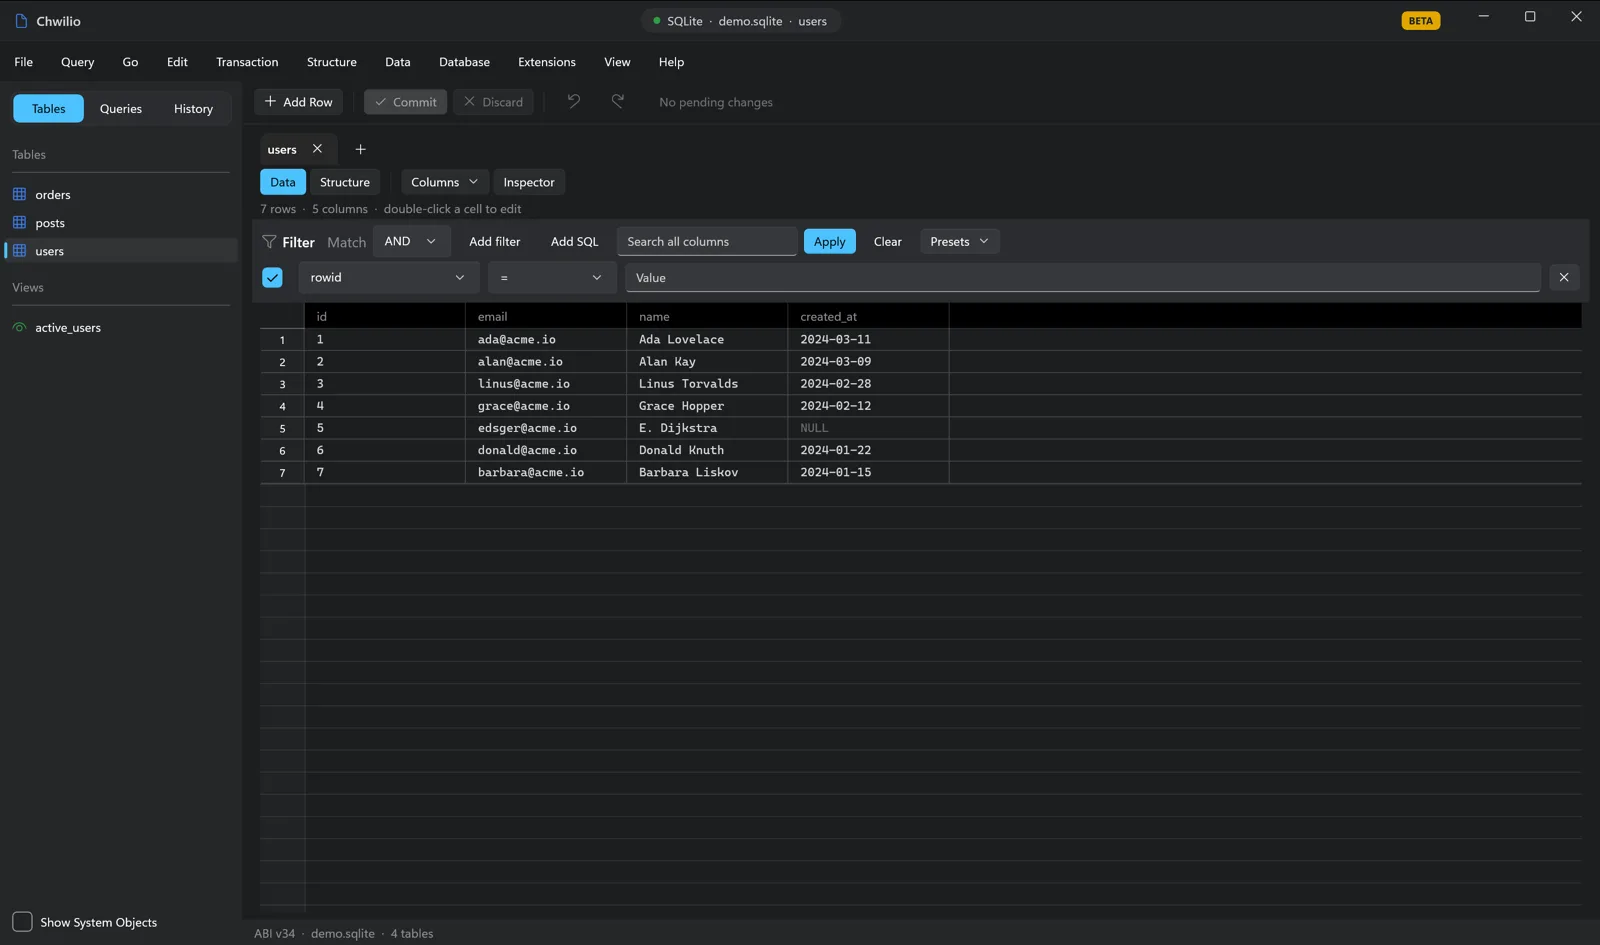Focus the Search all columns field
The height and width of the screenshot is (945, 1600).
click(707, 241)
